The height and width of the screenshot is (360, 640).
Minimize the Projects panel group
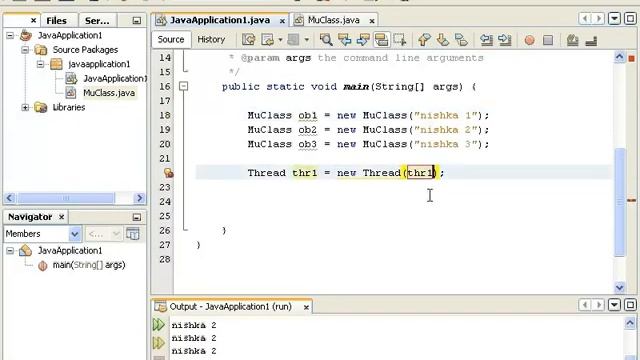(137, 20)
